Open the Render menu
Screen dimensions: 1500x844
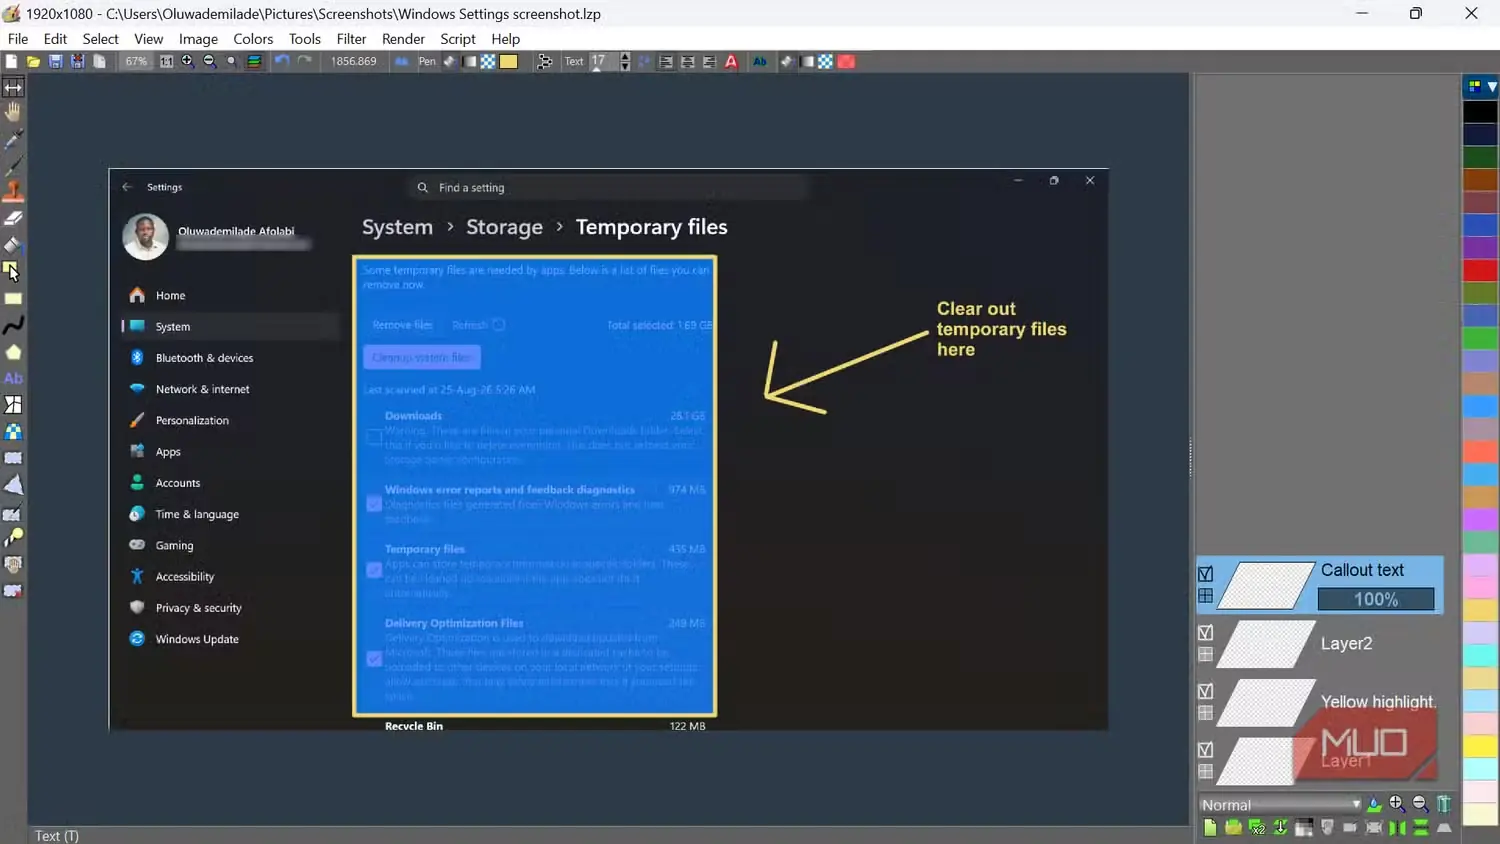403,39
